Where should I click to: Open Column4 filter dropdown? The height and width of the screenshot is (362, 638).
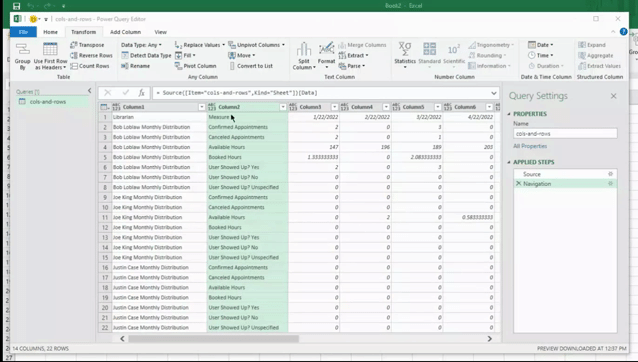click(x=386, y=107)
